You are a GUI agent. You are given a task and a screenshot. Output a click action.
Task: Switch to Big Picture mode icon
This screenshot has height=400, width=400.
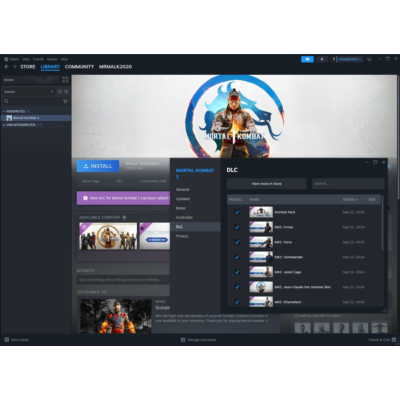point(369,59)
